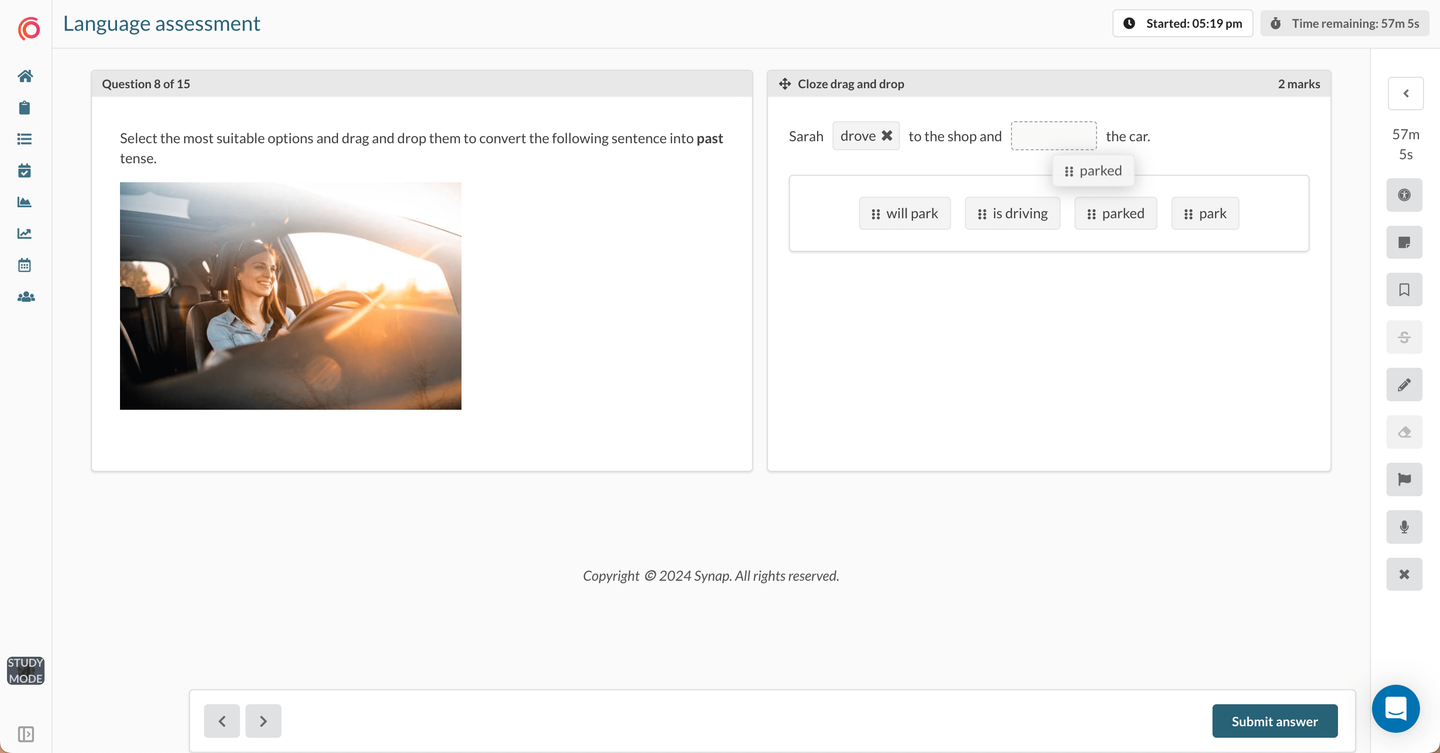The image size is (1440, 753).
Task: Click the empty blank drop zone
Action: coord(1053,136)
